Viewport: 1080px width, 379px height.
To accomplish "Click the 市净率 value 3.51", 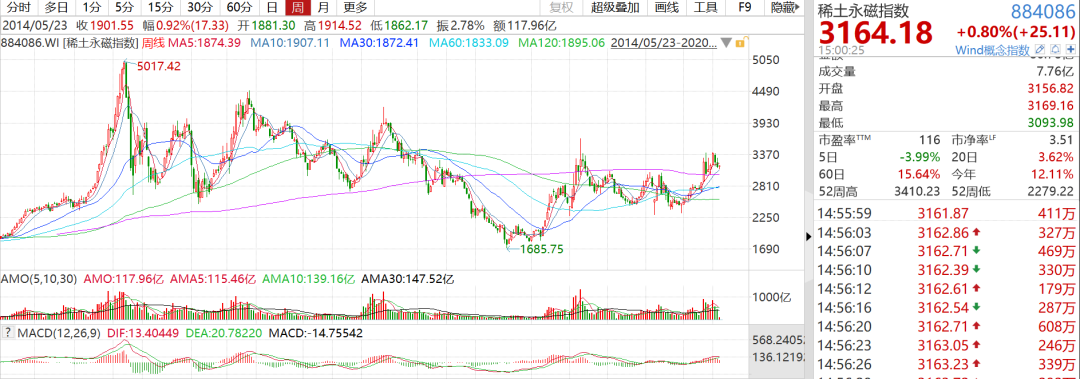I will [1061, 140].
